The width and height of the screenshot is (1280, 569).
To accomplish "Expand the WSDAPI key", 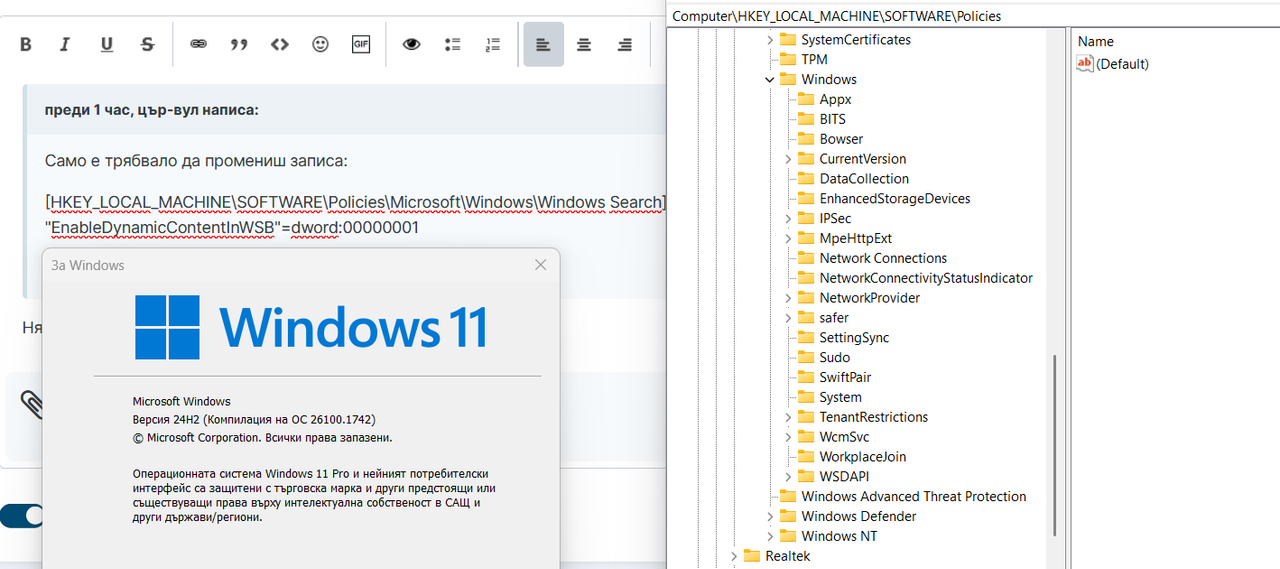I will coord(788,477).
